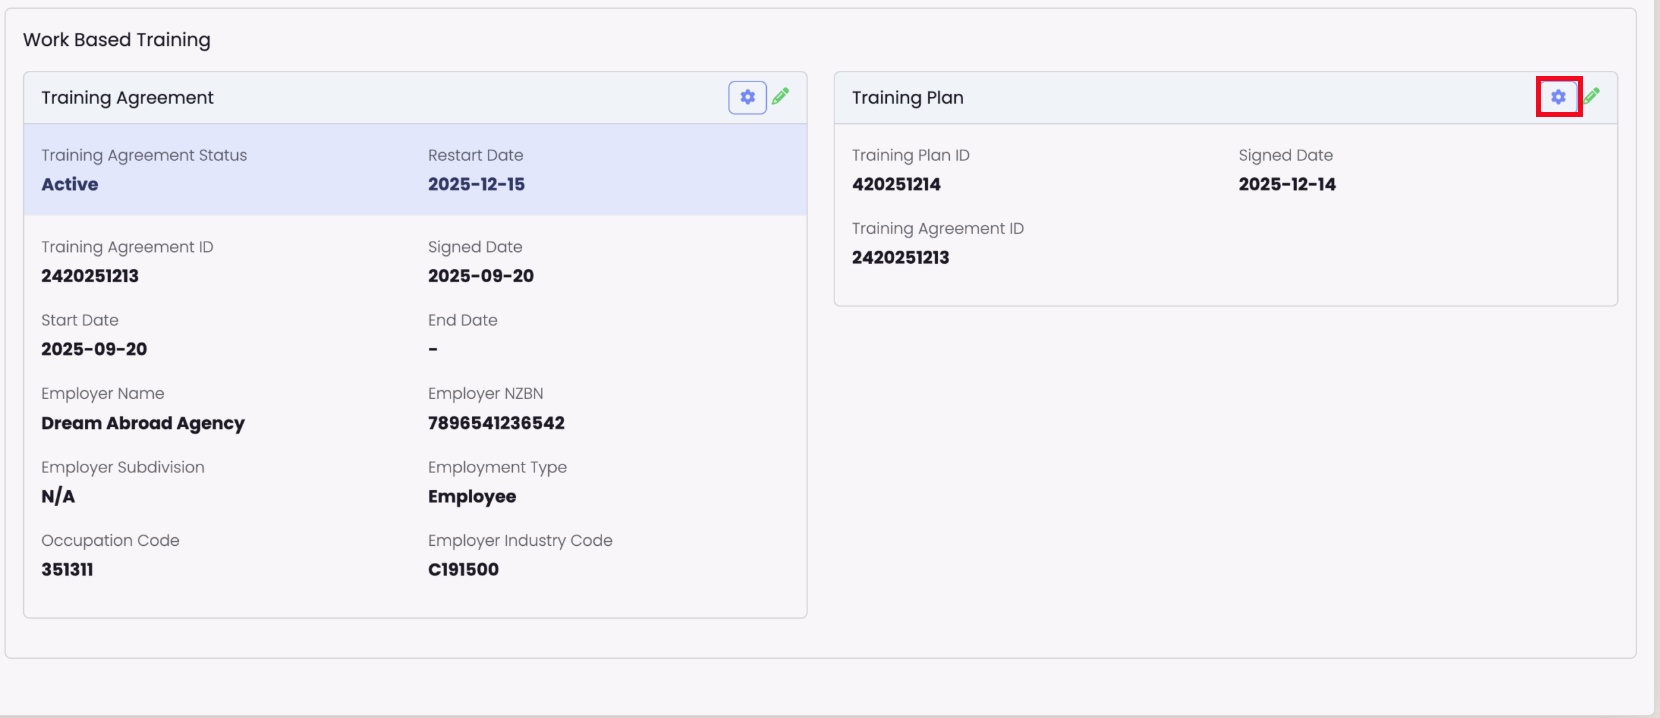Click agreement Signed Date 2025-09-20
This screenshot has height=718, width=1660.
481,276
